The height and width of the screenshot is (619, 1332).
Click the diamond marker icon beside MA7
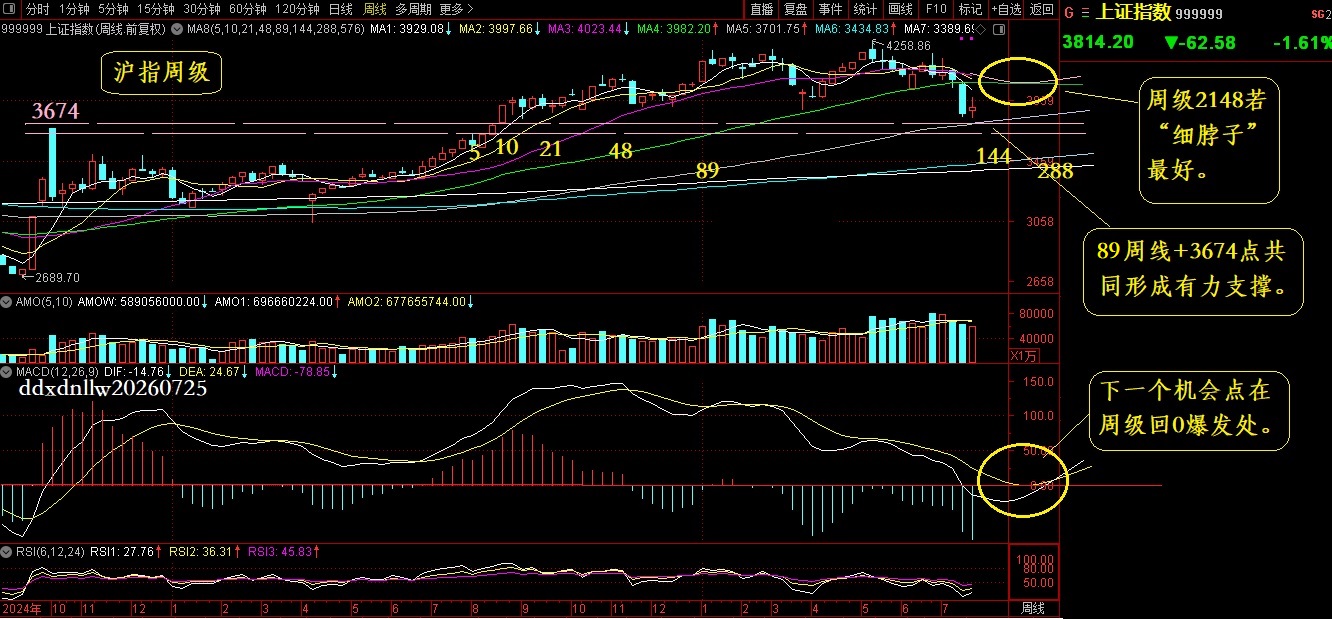click(981, 29)
